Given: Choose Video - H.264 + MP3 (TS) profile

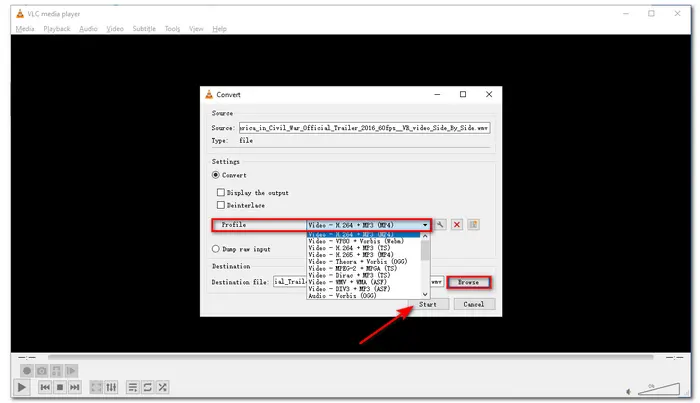Looking at the screenshot, I should (x=363, y=248).
